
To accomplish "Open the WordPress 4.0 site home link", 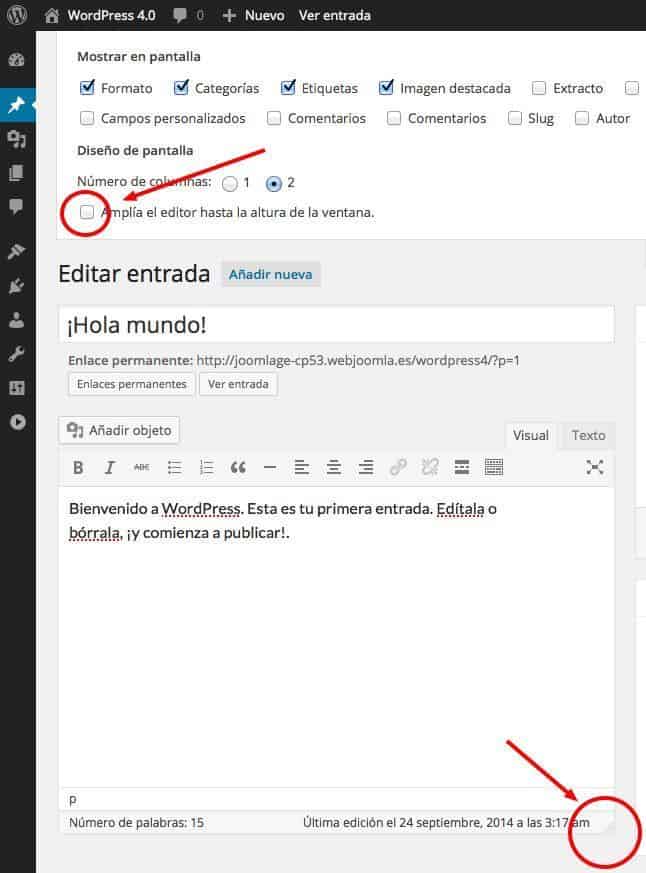I will (100, 15).
